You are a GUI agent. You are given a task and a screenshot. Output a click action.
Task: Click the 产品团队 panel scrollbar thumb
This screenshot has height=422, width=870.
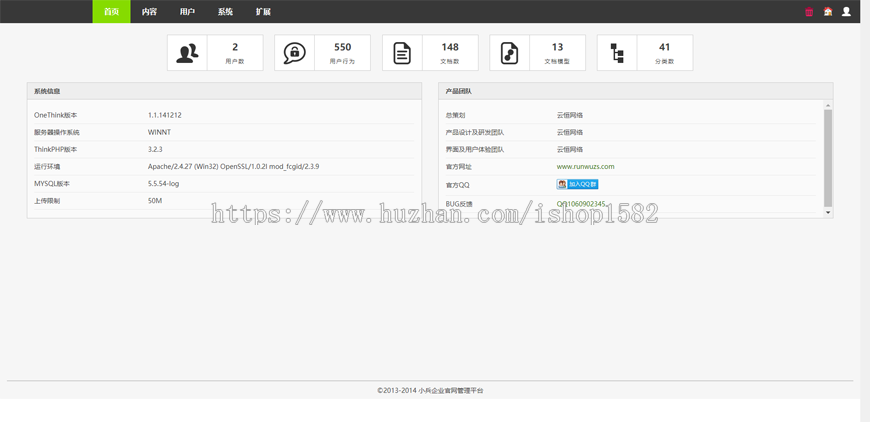[828, 158]
